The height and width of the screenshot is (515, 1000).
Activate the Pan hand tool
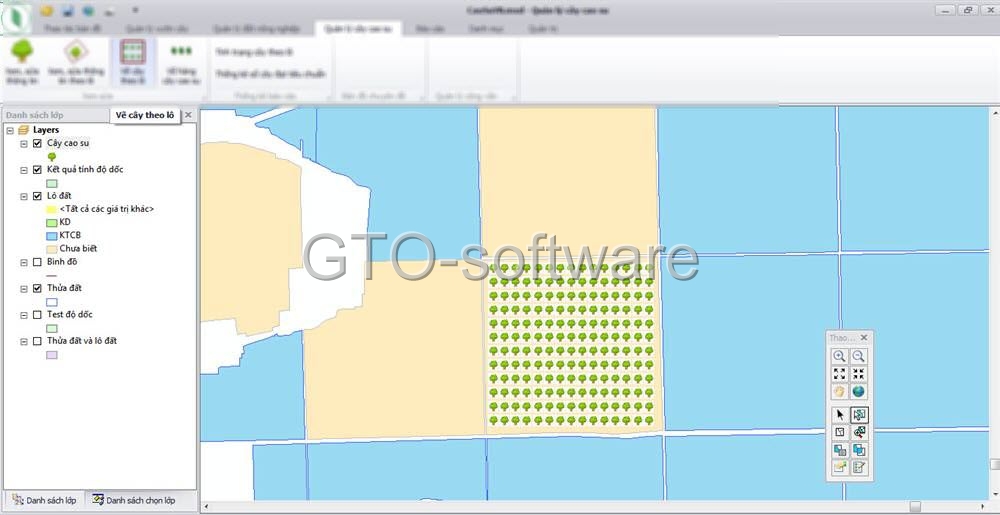[840, 391]
